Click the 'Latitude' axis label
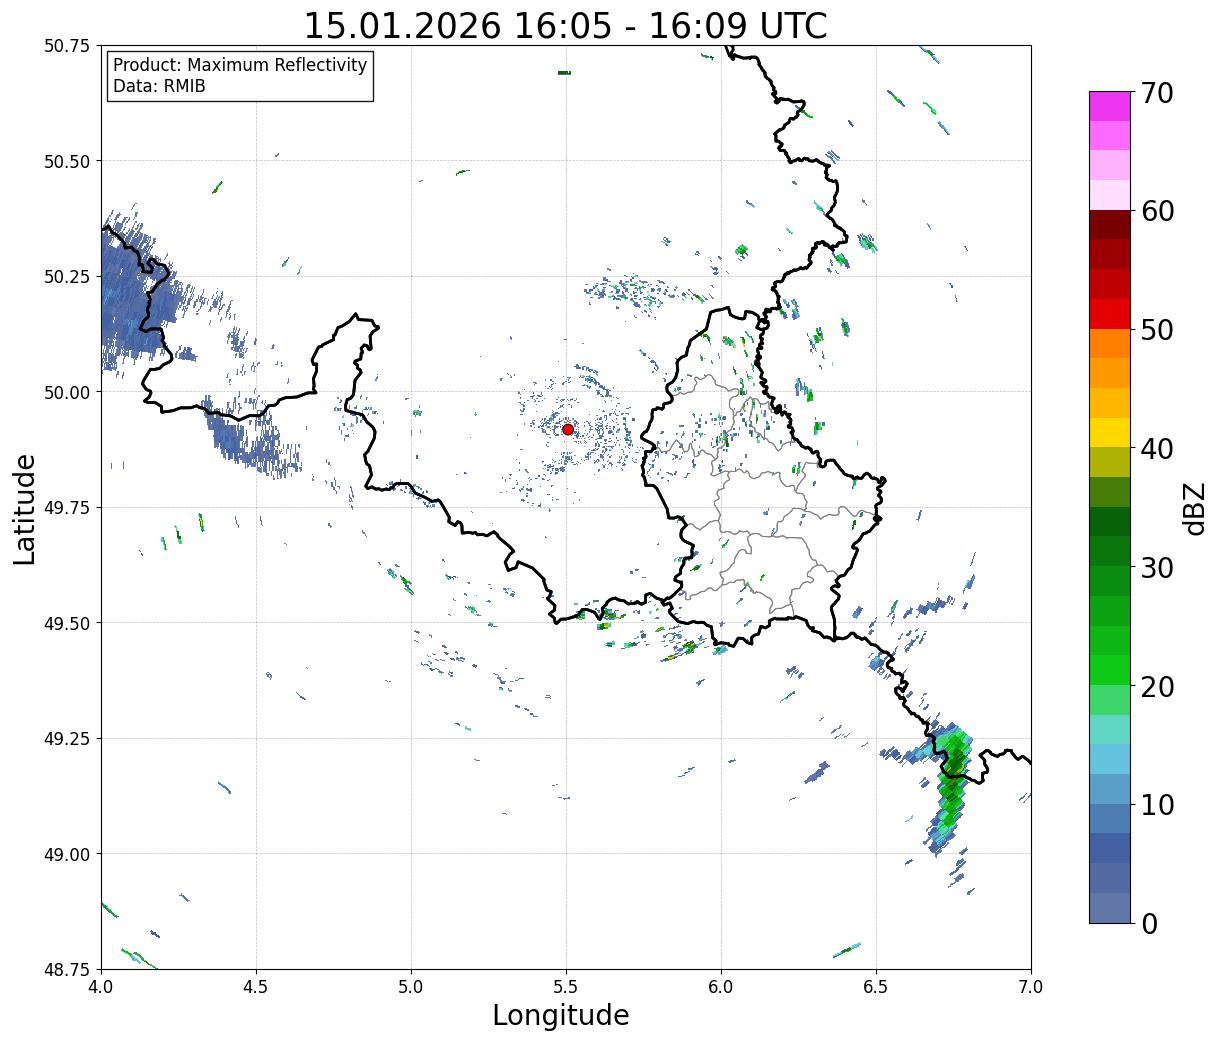1219x1040 pixels. point(25,508)
